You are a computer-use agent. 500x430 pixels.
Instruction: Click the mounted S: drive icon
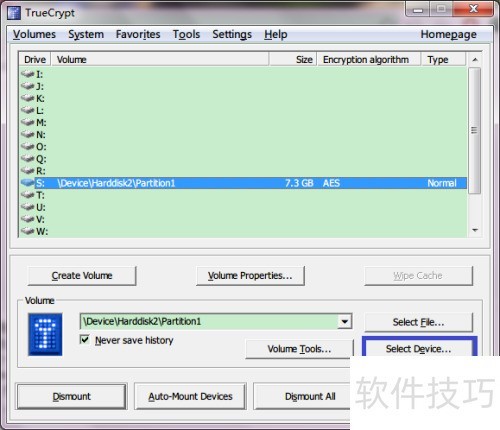(x=28, y=182)
